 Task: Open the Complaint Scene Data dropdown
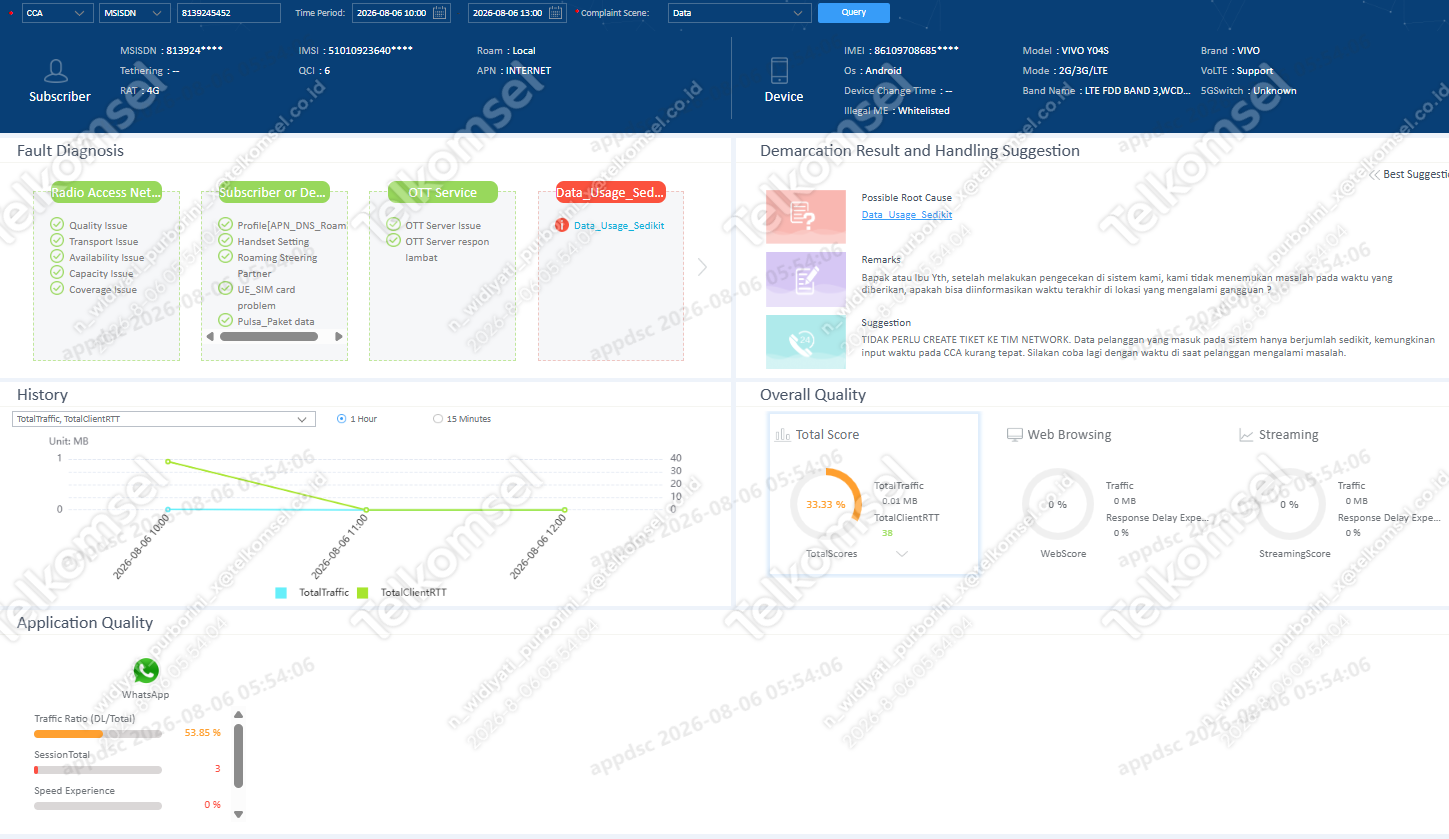click(x=739, y=13)
